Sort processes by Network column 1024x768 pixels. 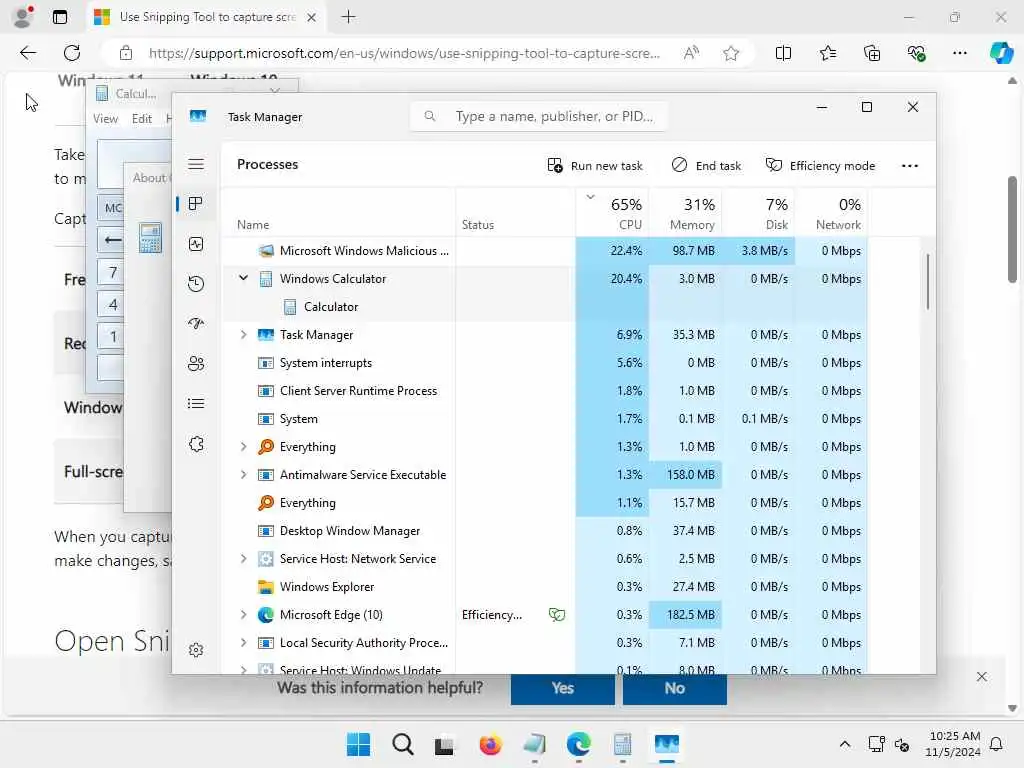[x=832, y=213]
